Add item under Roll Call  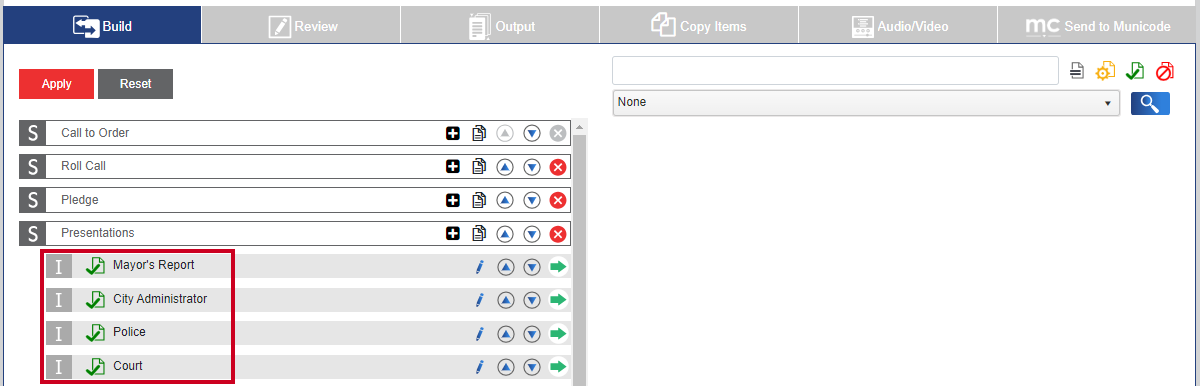[453, 167]
